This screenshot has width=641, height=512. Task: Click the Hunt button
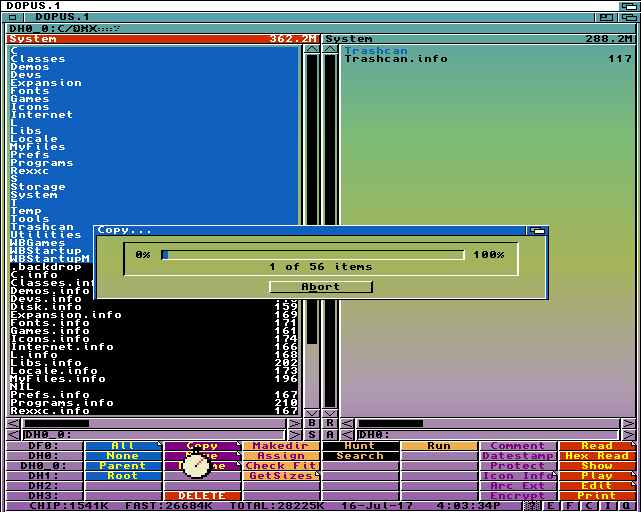click(361, 446)
